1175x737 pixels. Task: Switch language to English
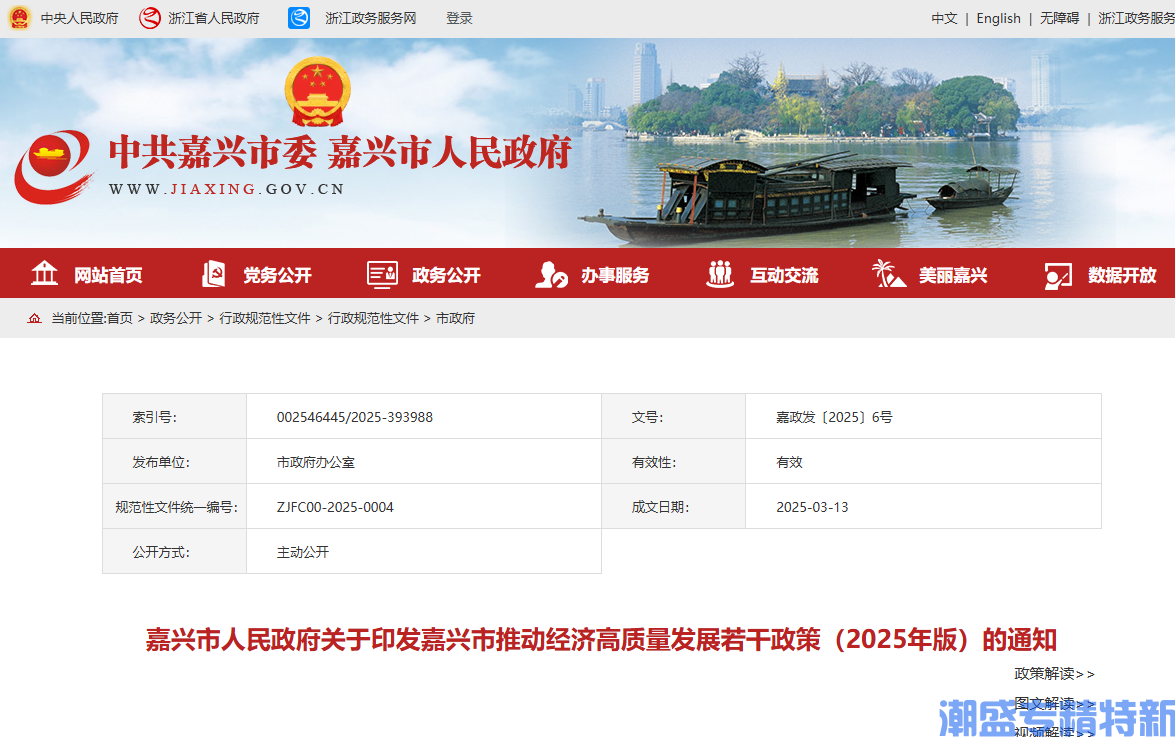[998, 18]
